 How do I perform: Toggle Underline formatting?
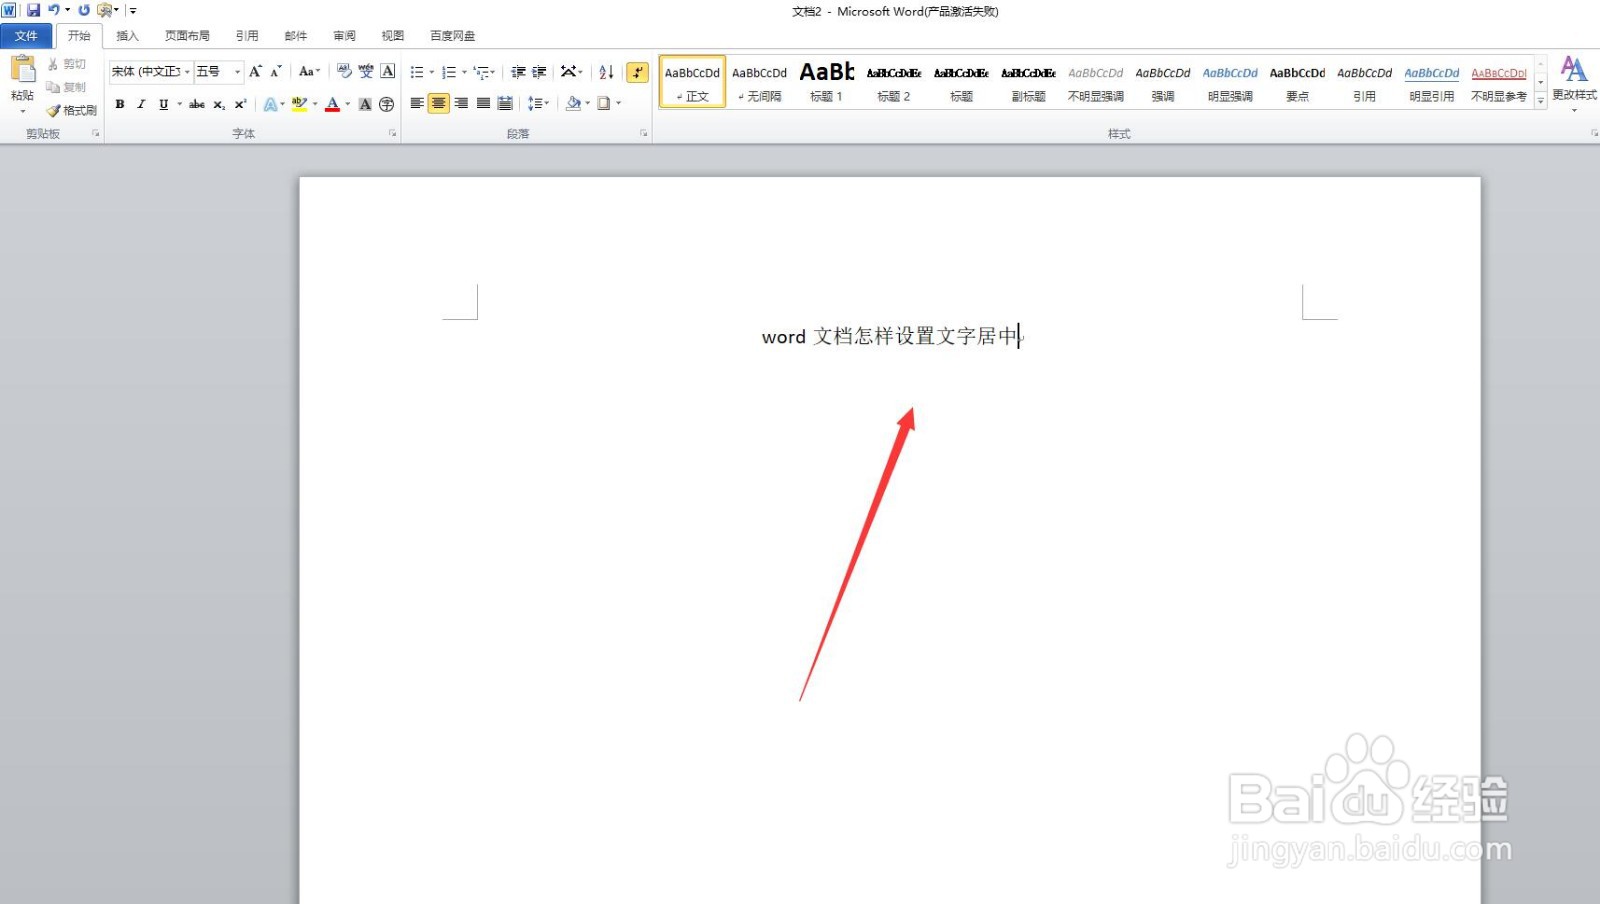click(x=163, y=104)
